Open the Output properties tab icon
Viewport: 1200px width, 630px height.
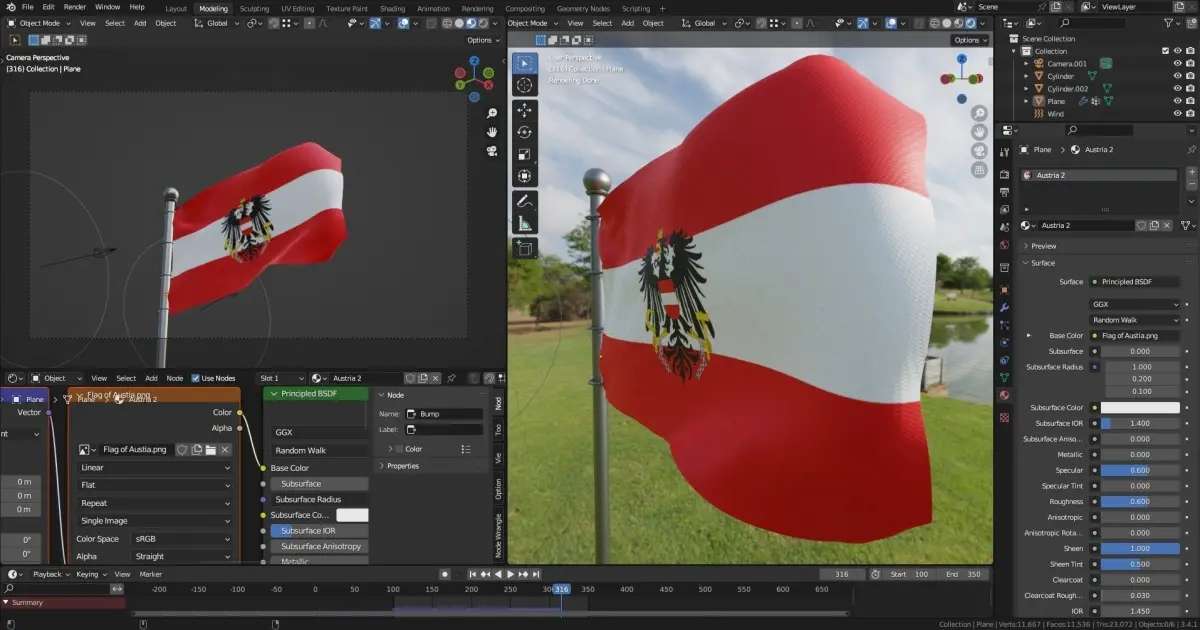pyautogui.click(x=1004, y=192)
